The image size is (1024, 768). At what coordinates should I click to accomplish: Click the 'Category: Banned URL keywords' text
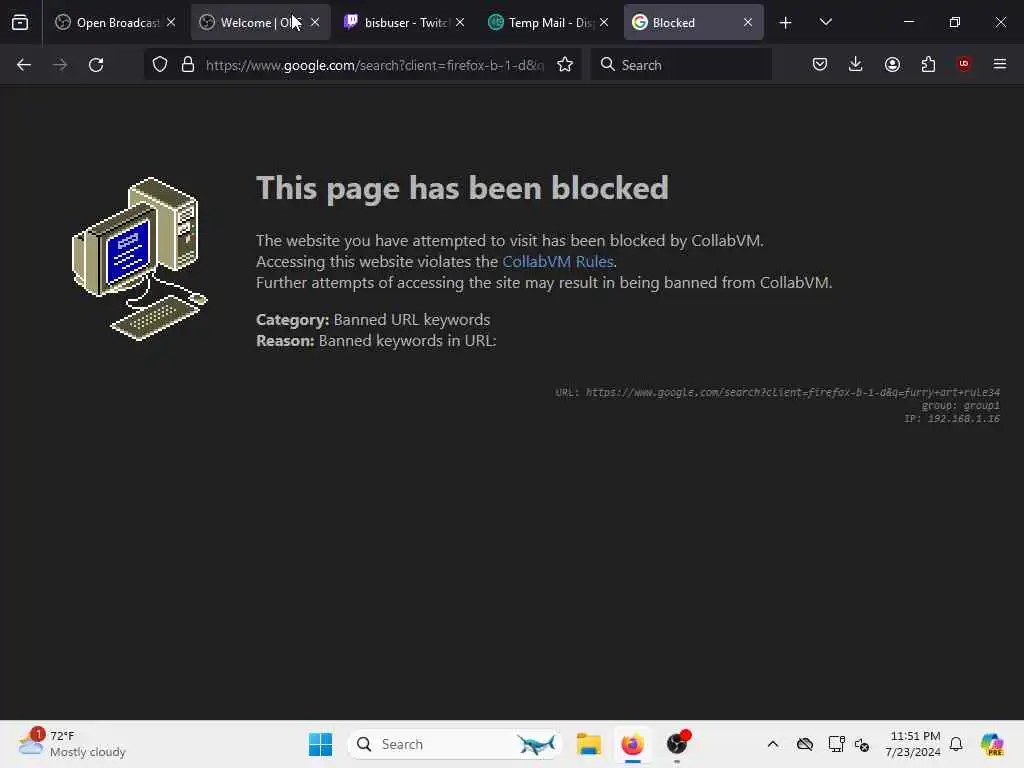click(373, 319)
